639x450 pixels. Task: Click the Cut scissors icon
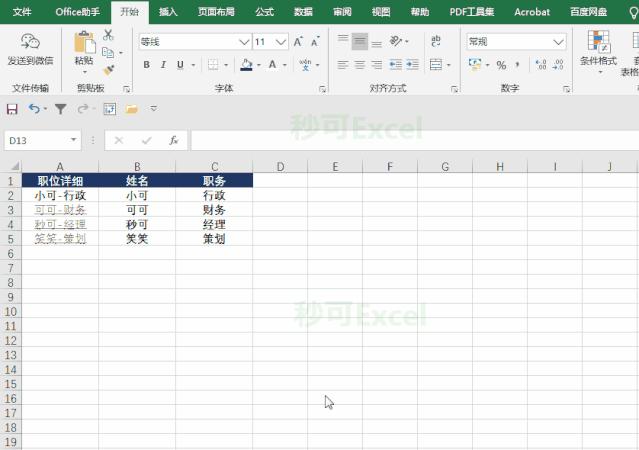[108, 35]
